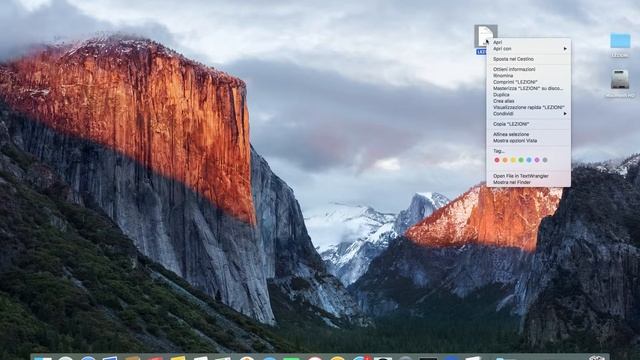The height and width of the screenshot is (360, 640).
Task: Apply the blue tag color dot
Action: pyautogui.click(x=529, y=160)
